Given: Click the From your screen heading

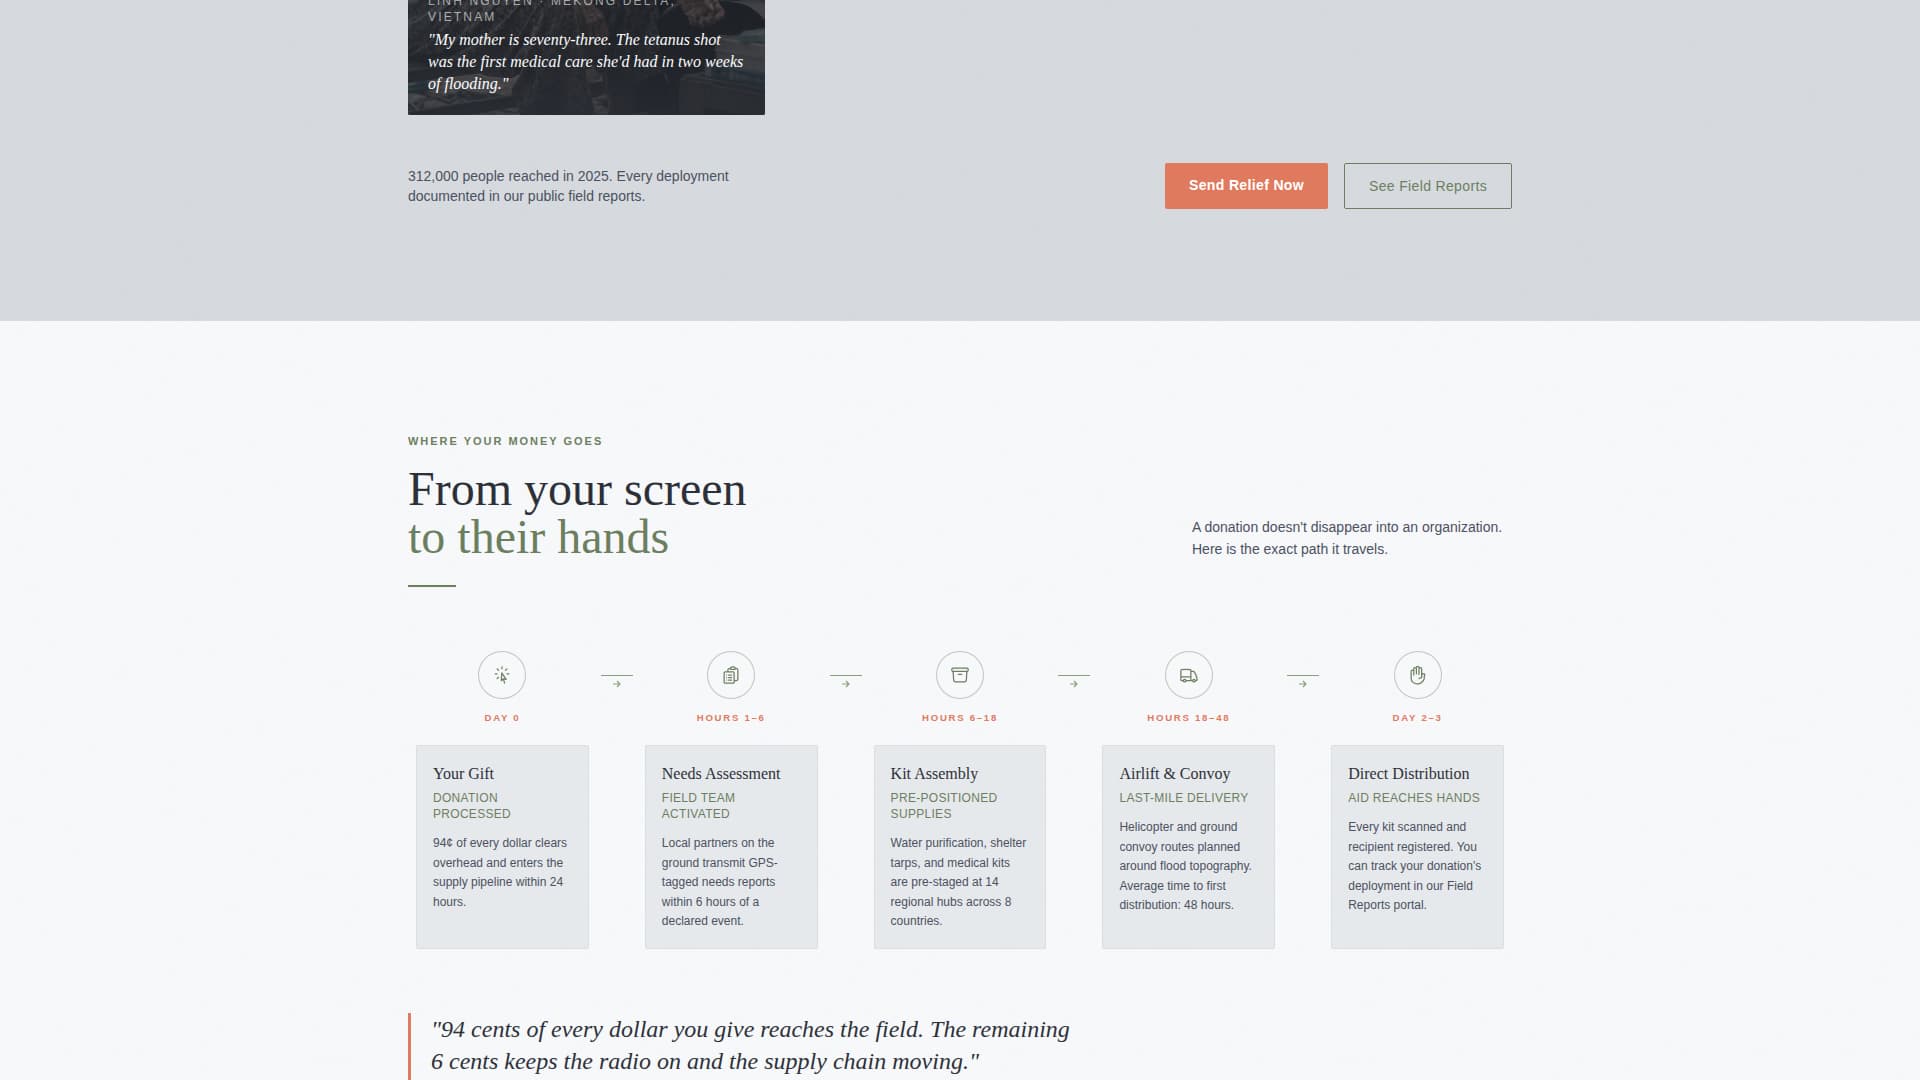Looking at the screenshot, I should tap(576, 490).
